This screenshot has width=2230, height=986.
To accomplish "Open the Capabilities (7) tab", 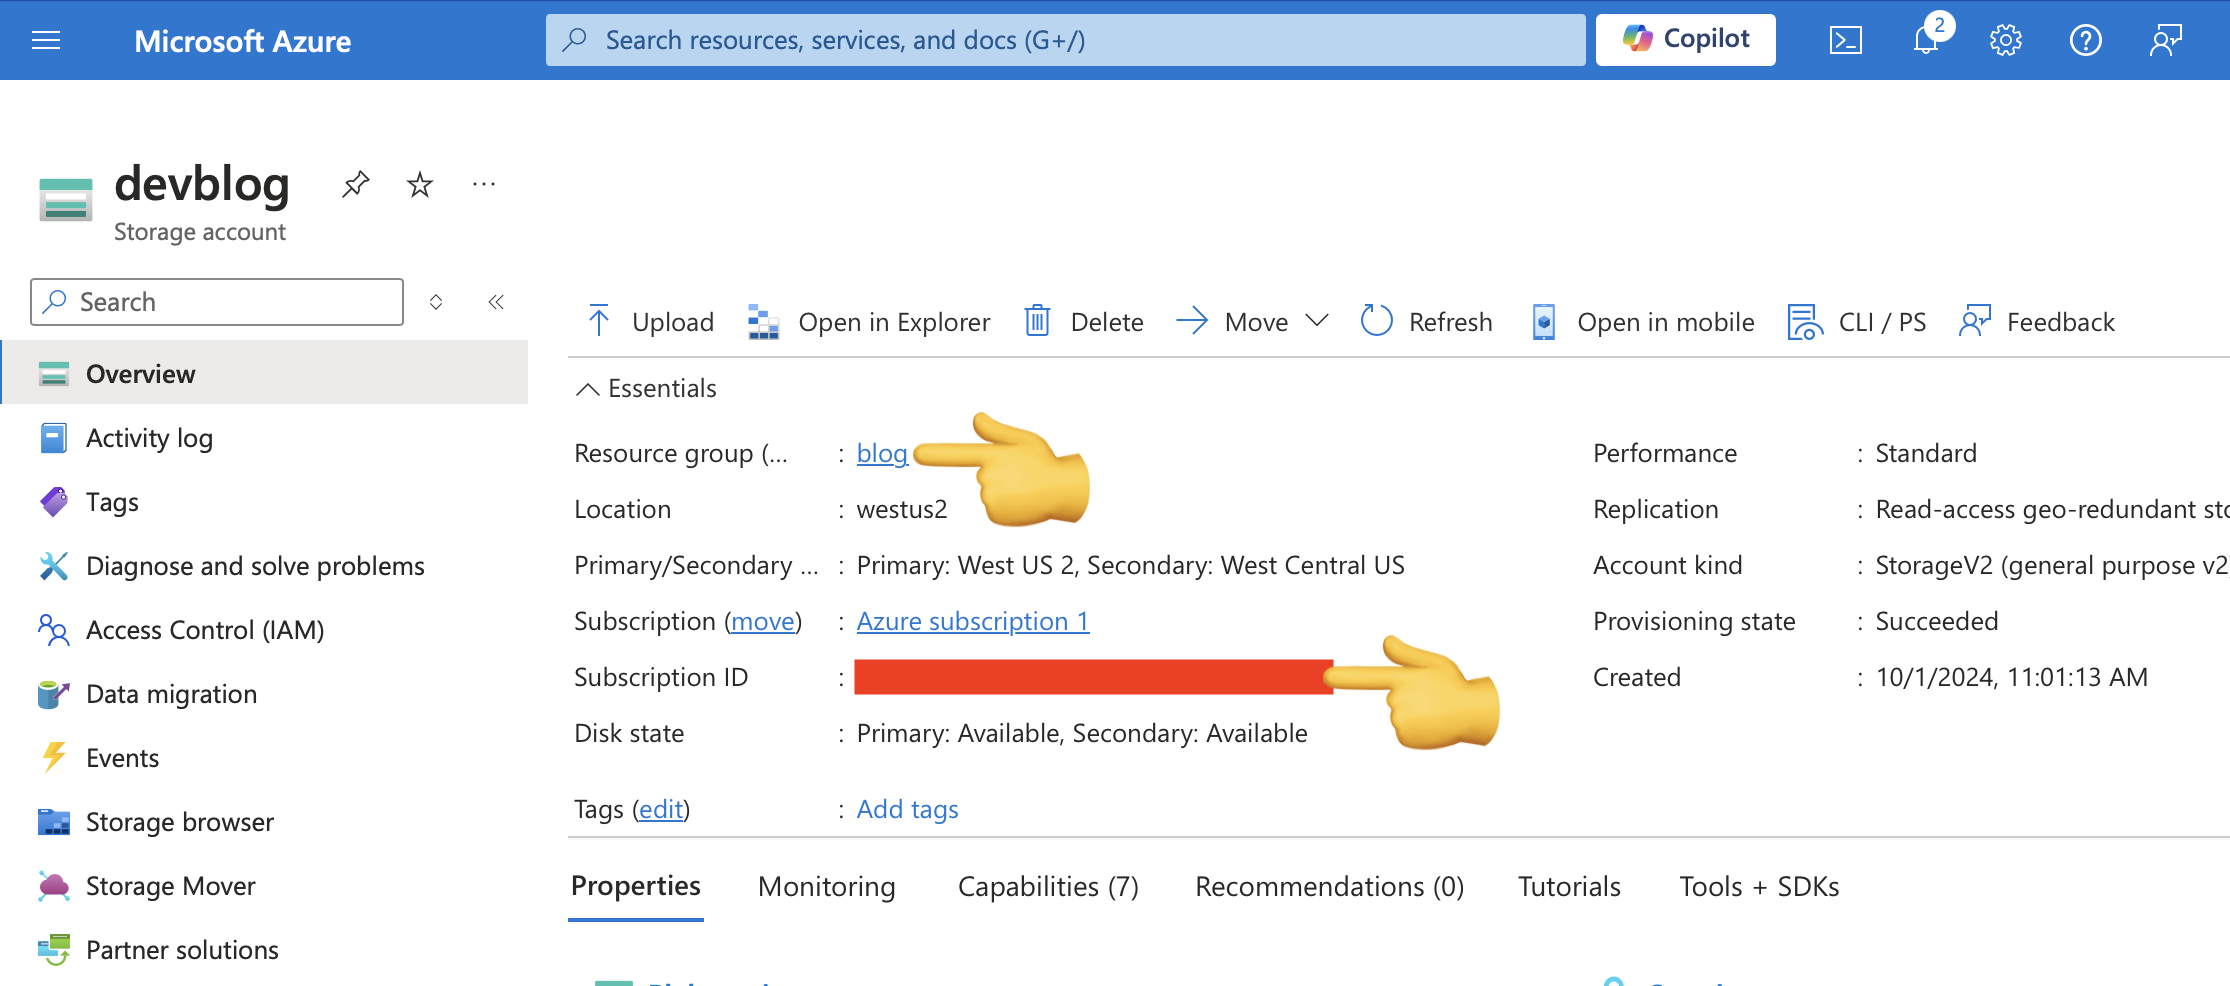I will click(x=1047, y=886).
